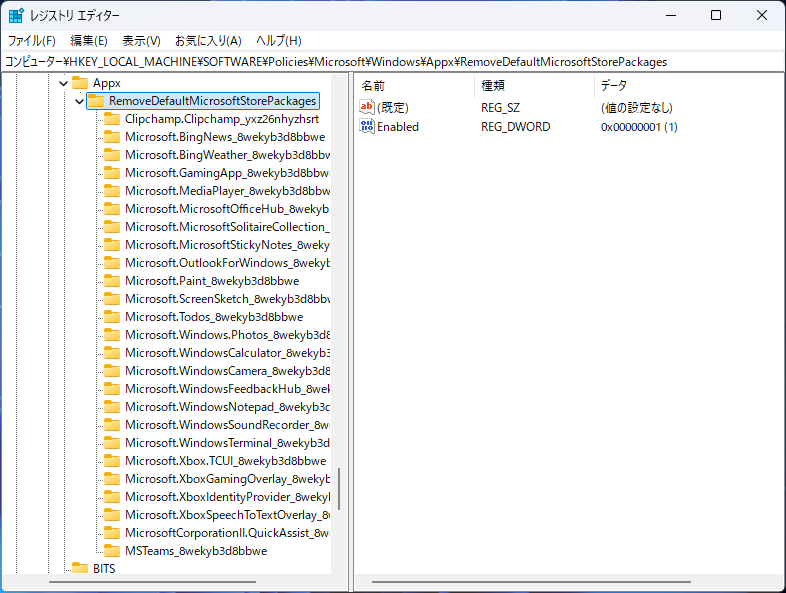The width and height of the screenshot is (786, 593).
Task: Select the Microsoft.Paint folder icon
Action: pyautogui.click(x=112, y=281)
